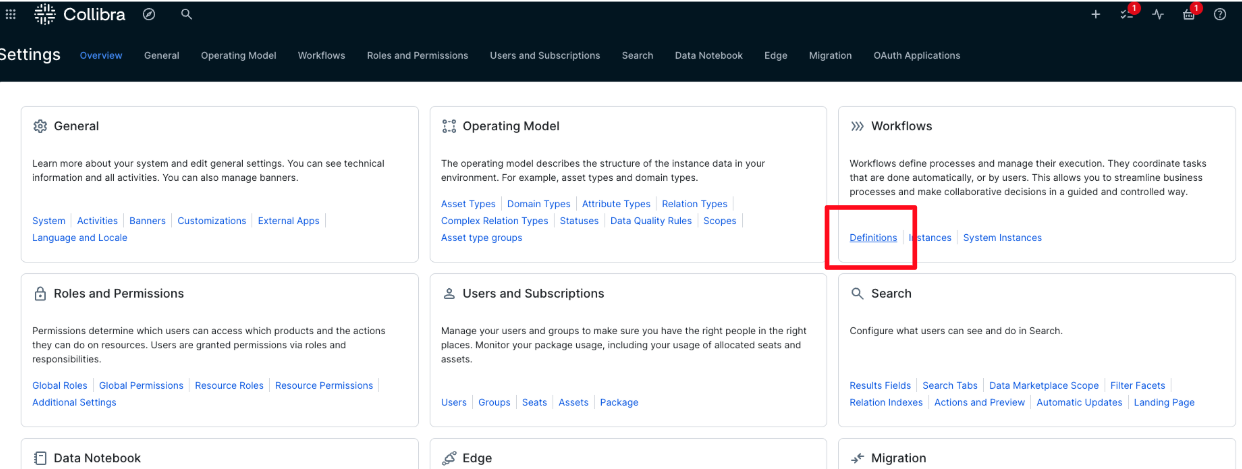This screenshot has width=1242, height=469.
Task: Open the Seats link
Action: coord(535,403)
